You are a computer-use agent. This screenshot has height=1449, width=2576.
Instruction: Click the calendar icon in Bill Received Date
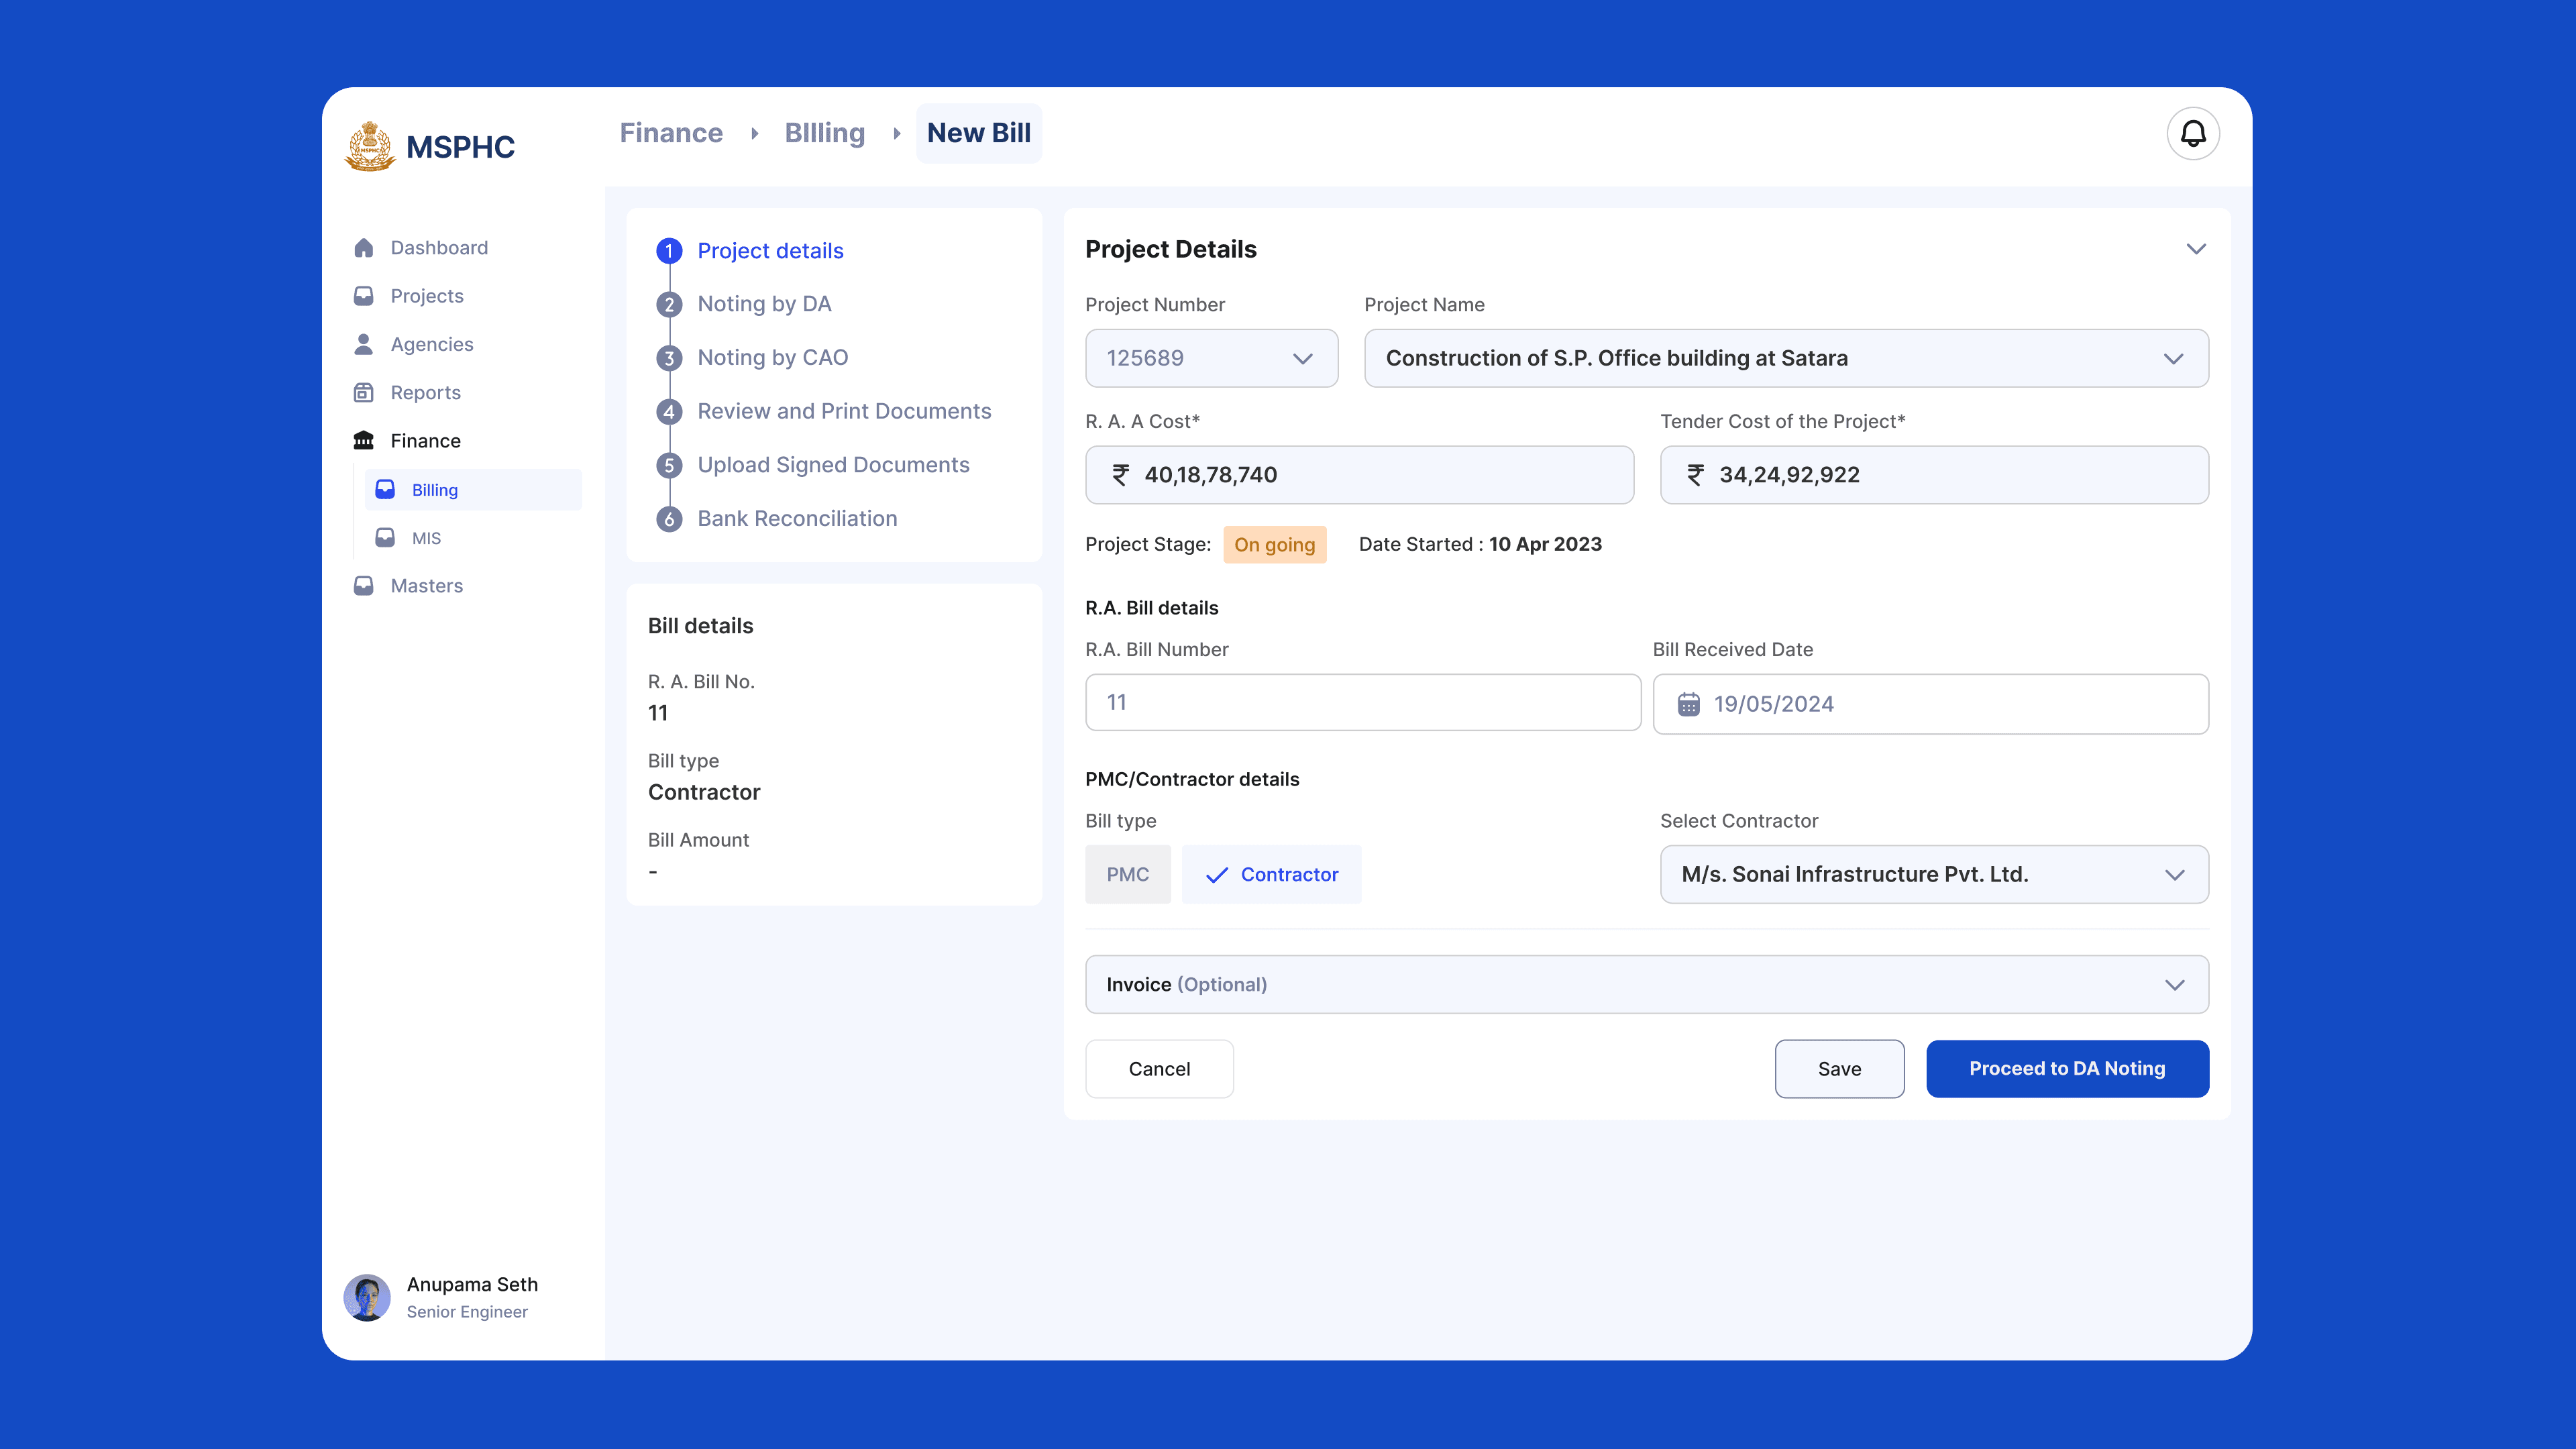[x=1688, y=704]
